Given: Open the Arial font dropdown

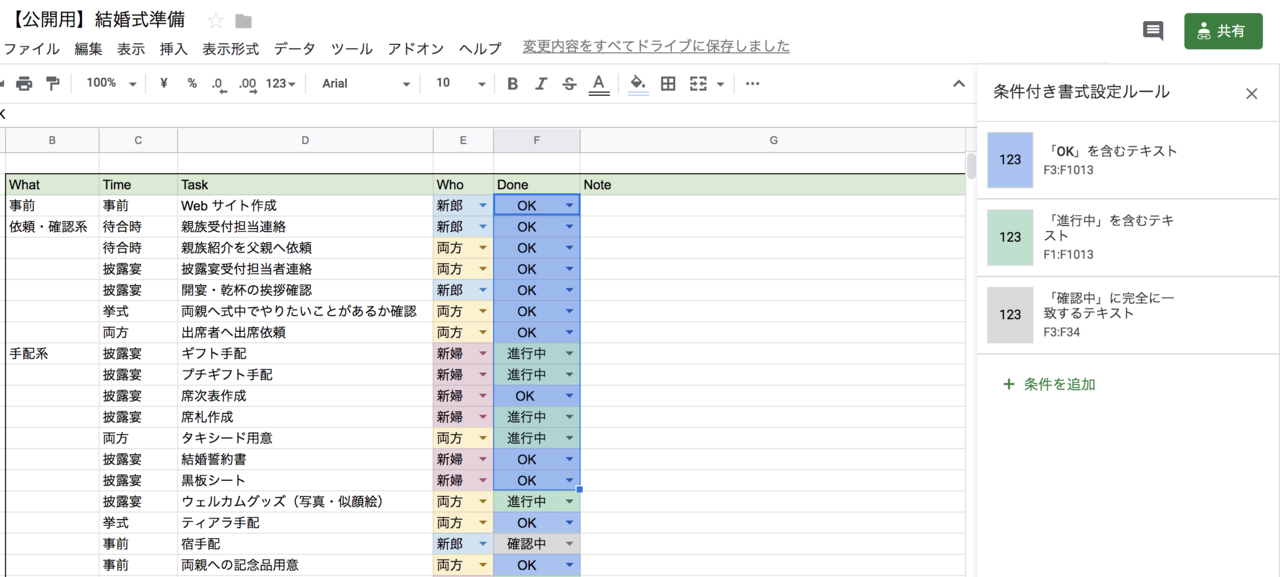Looking at the screenshot, I should (365, 83).
